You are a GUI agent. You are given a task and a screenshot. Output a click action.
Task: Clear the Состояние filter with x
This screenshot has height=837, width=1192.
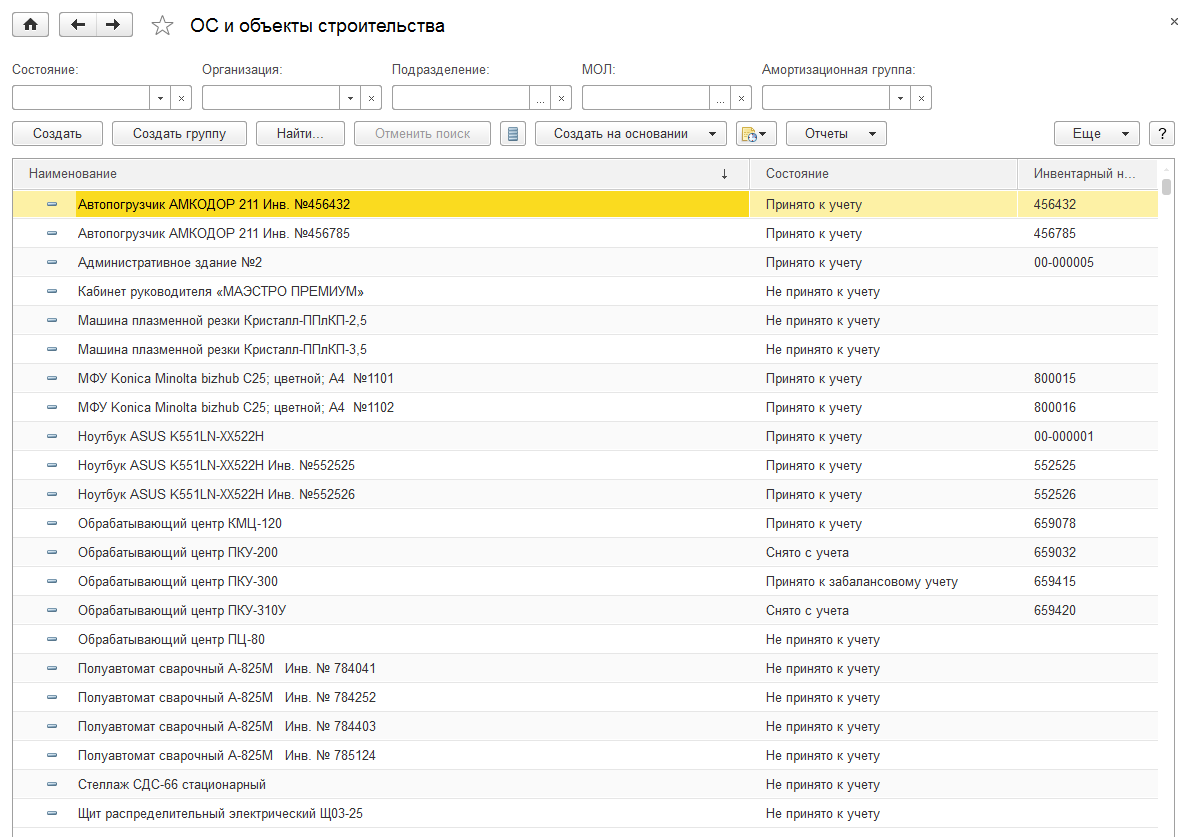pyautogui.click(x=181, y=98)
